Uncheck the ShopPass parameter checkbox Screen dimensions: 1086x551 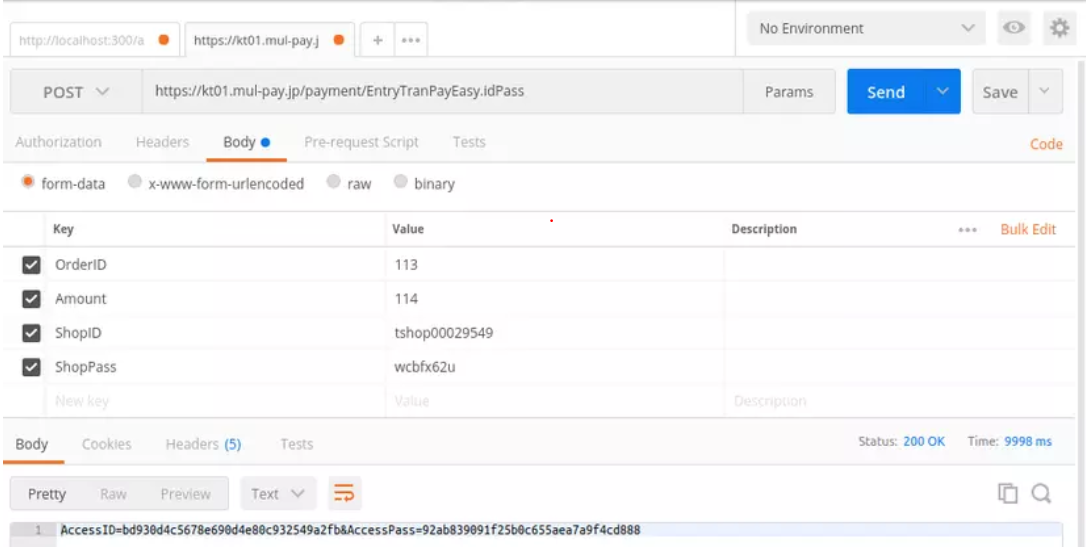(31, 367)
